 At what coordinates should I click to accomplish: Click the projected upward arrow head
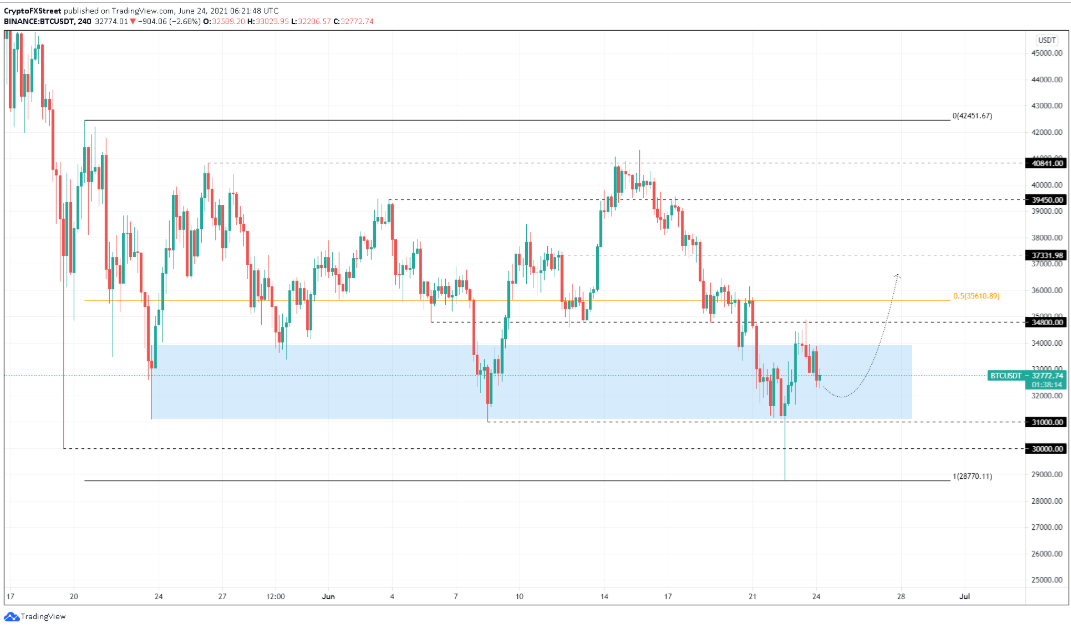click(898, 273)
